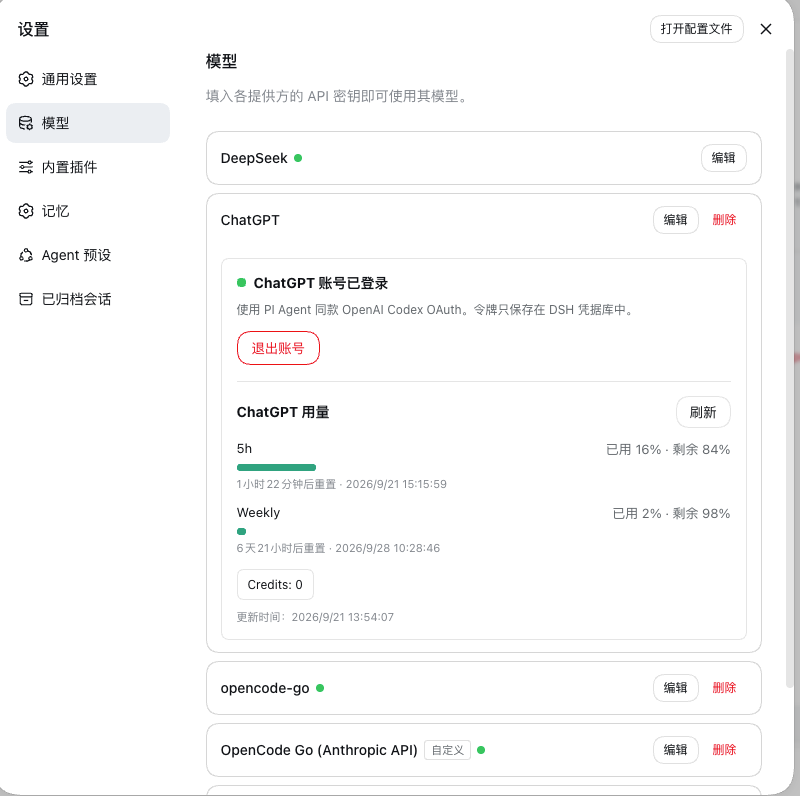Click OpenCode Go (Anthropic API) name
This screenshot has width=800, height=796.
pyautogui.click(x=319, y=750)
